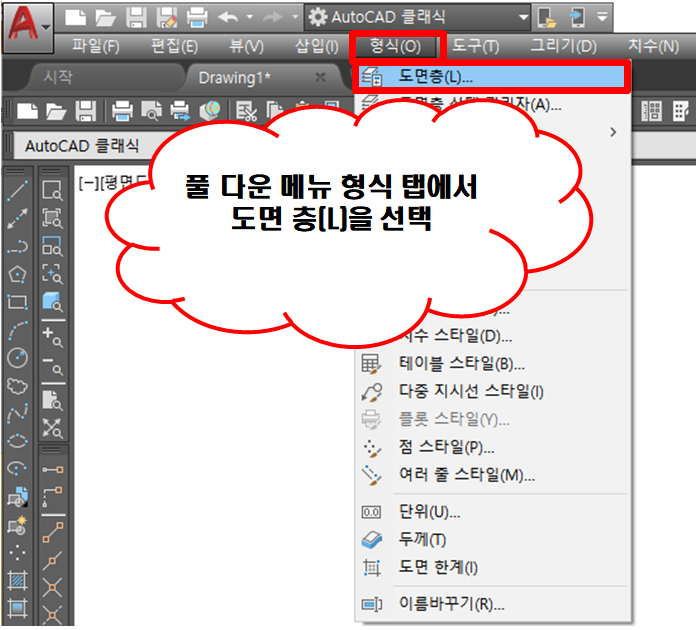Select the Revision Cloud tool
The width and height of the screenshot is (699, 630).
[x=17, y=386]
